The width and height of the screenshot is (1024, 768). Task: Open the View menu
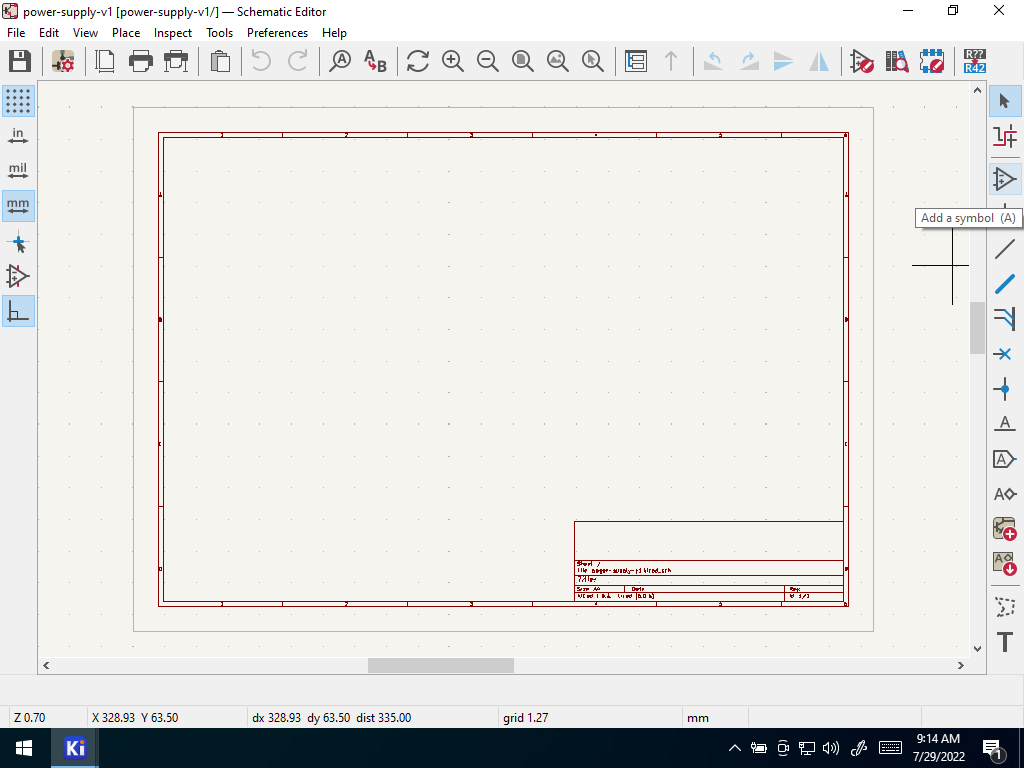[x=86, y=33]
